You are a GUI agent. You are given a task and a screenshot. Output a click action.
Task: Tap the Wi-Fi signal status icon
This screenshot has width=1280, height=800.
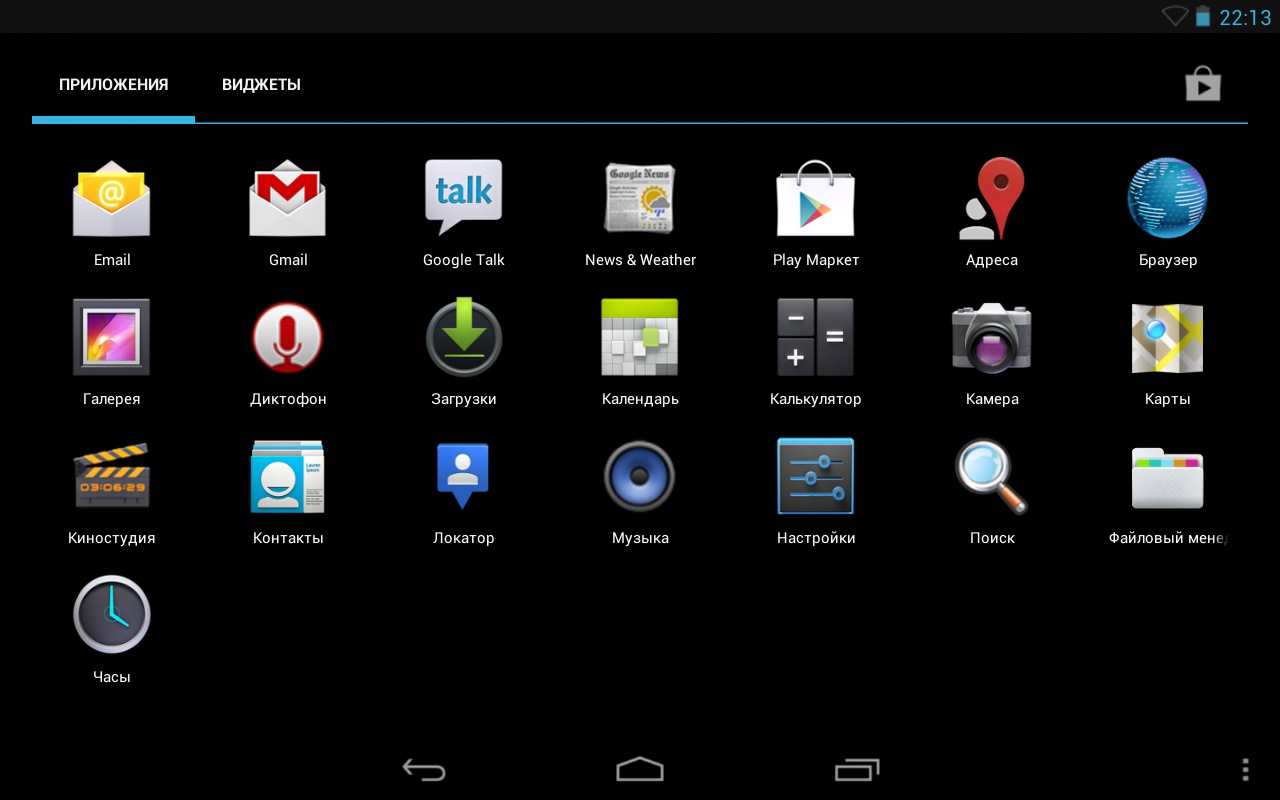[1175, 16]
